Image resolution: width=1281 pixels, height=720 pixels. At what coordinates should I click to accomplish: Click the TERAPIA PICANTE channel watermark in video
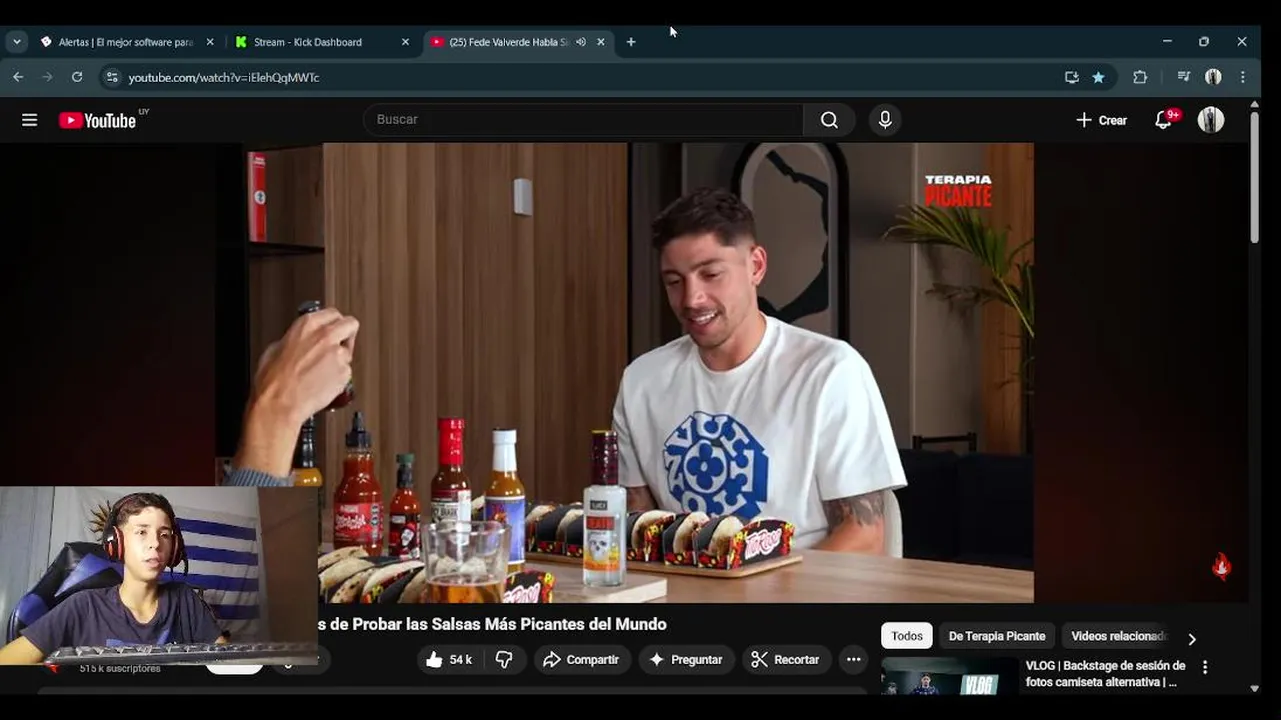pyautogui.click(x=958, y=191)
